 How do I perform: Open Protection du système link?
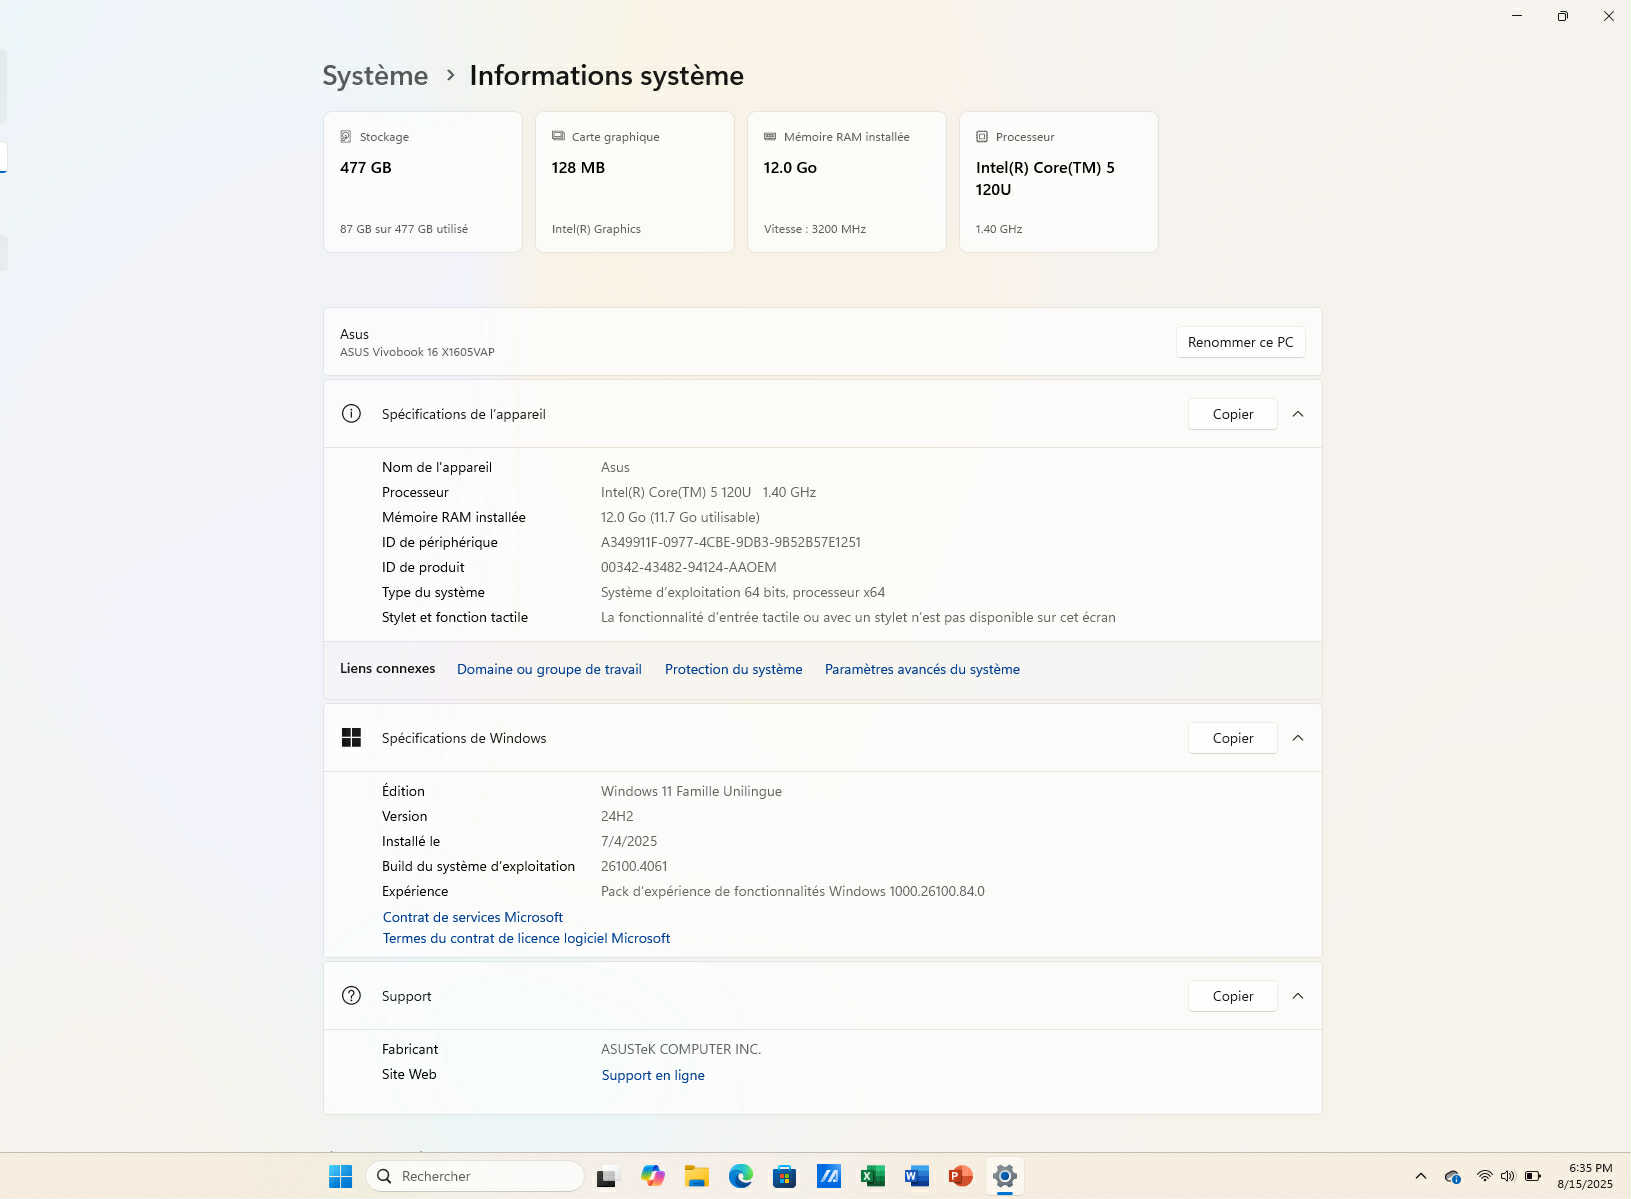[x=733, y=669]
